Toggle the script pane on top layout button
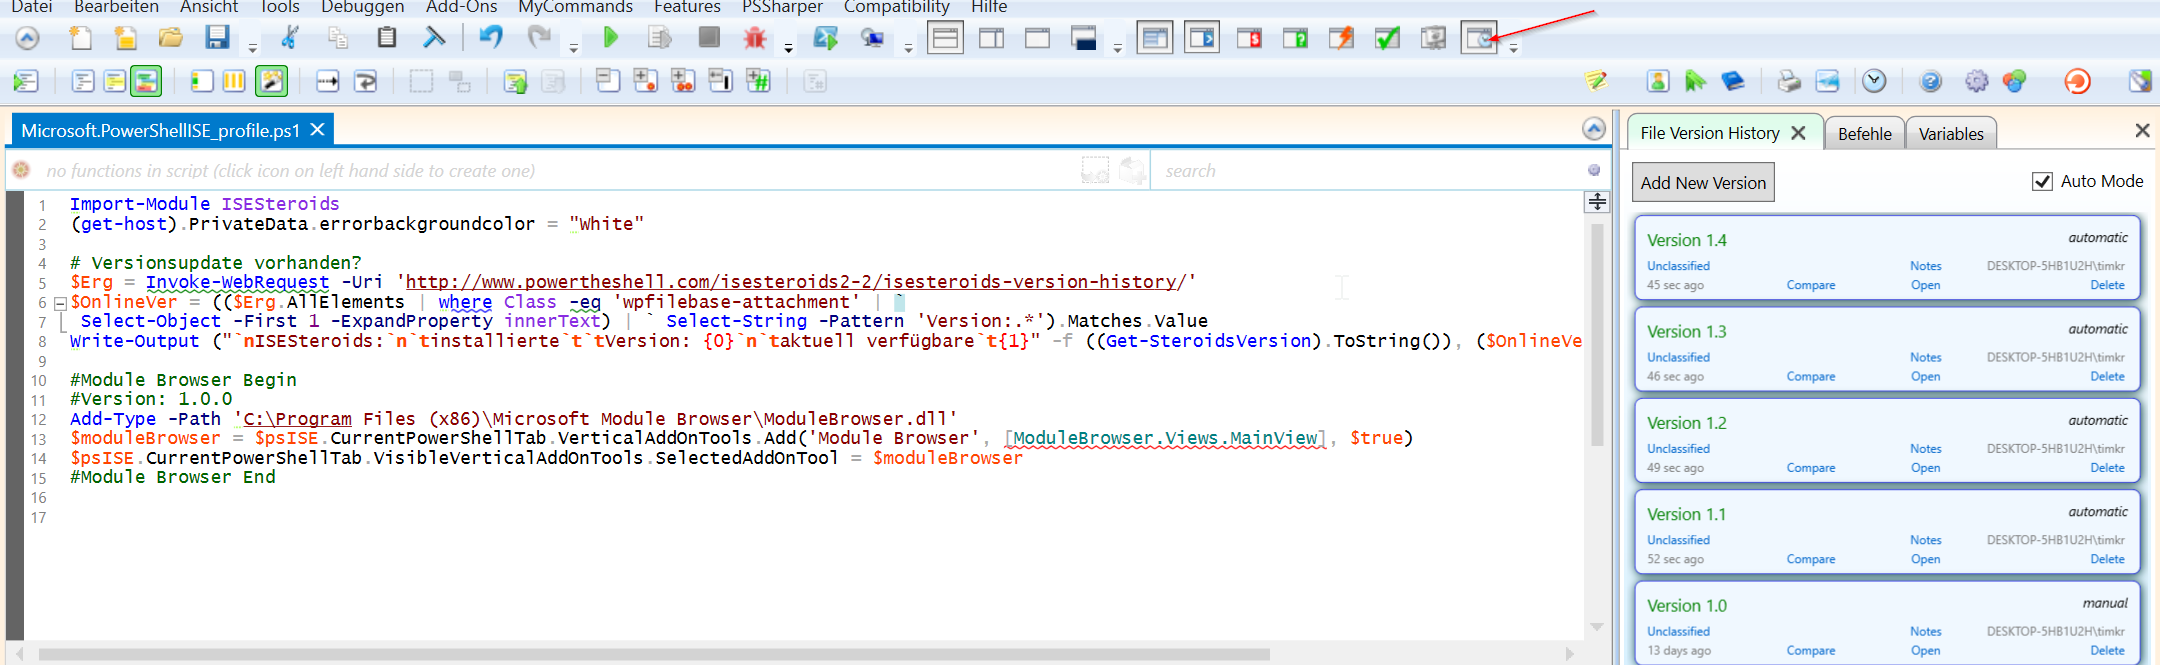Image resolution: width=2160 pixels, height=665 pixels. coord(945,38)
